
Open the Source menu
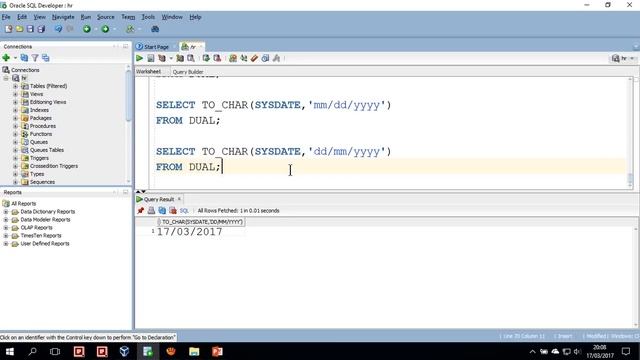coord(106,17)
